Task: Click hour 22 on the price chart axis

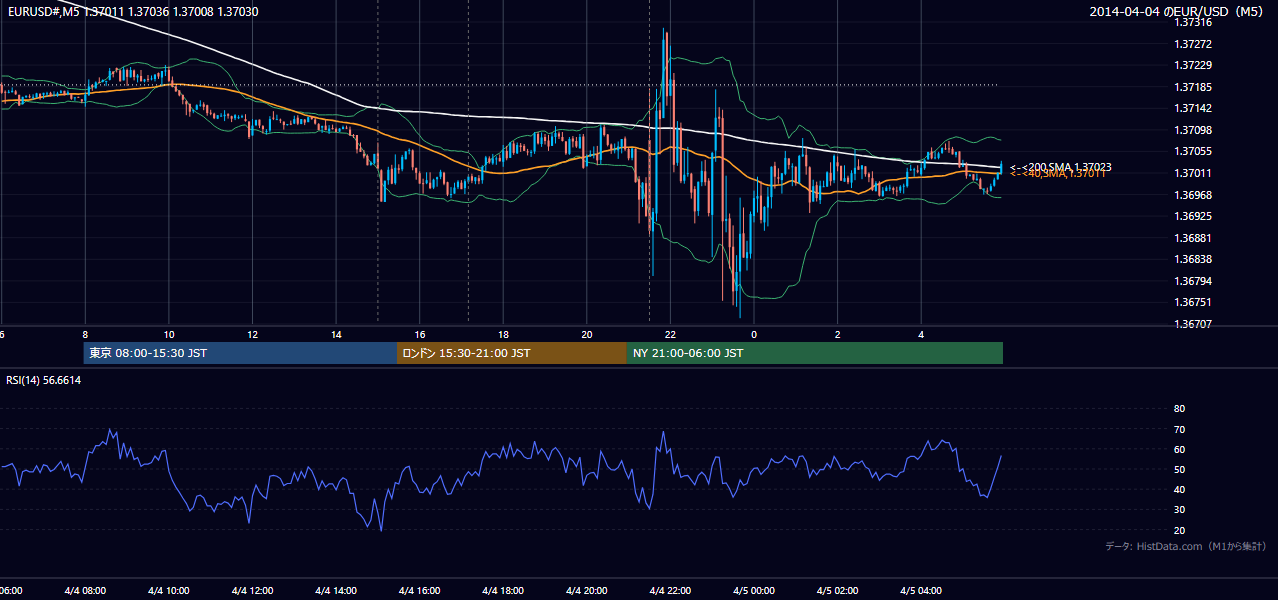Action: (671, 335)
